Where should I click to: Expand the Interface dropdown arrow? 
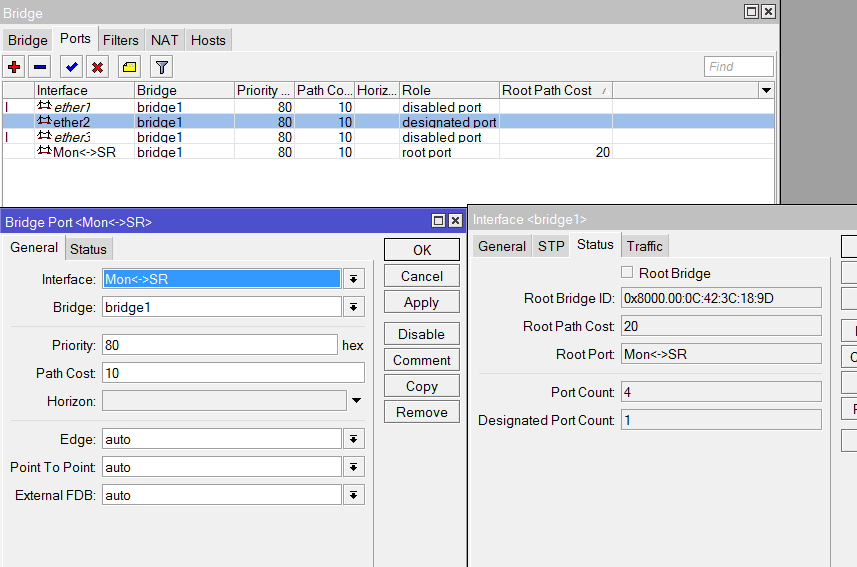click(x=353, y=279)
